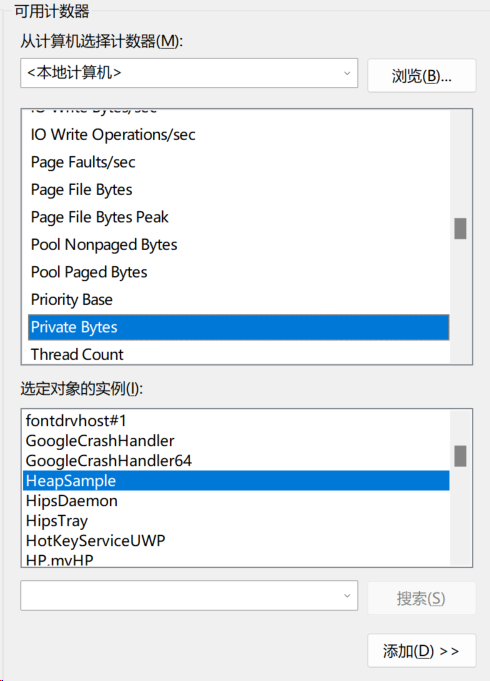Select Page Faults/sec counter

[239, 162]
